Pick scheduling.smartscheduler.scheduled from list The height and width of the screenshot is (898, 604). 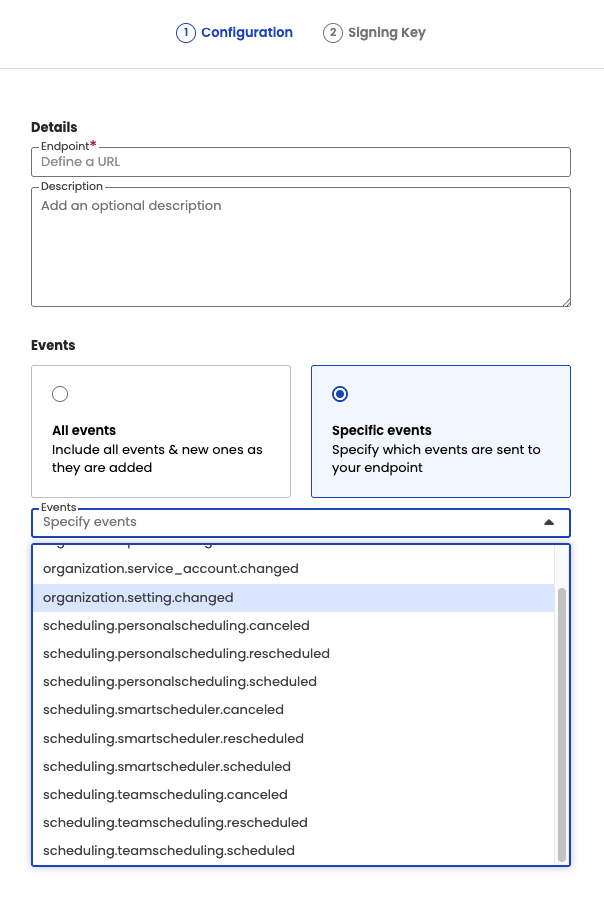click(167, 767)
